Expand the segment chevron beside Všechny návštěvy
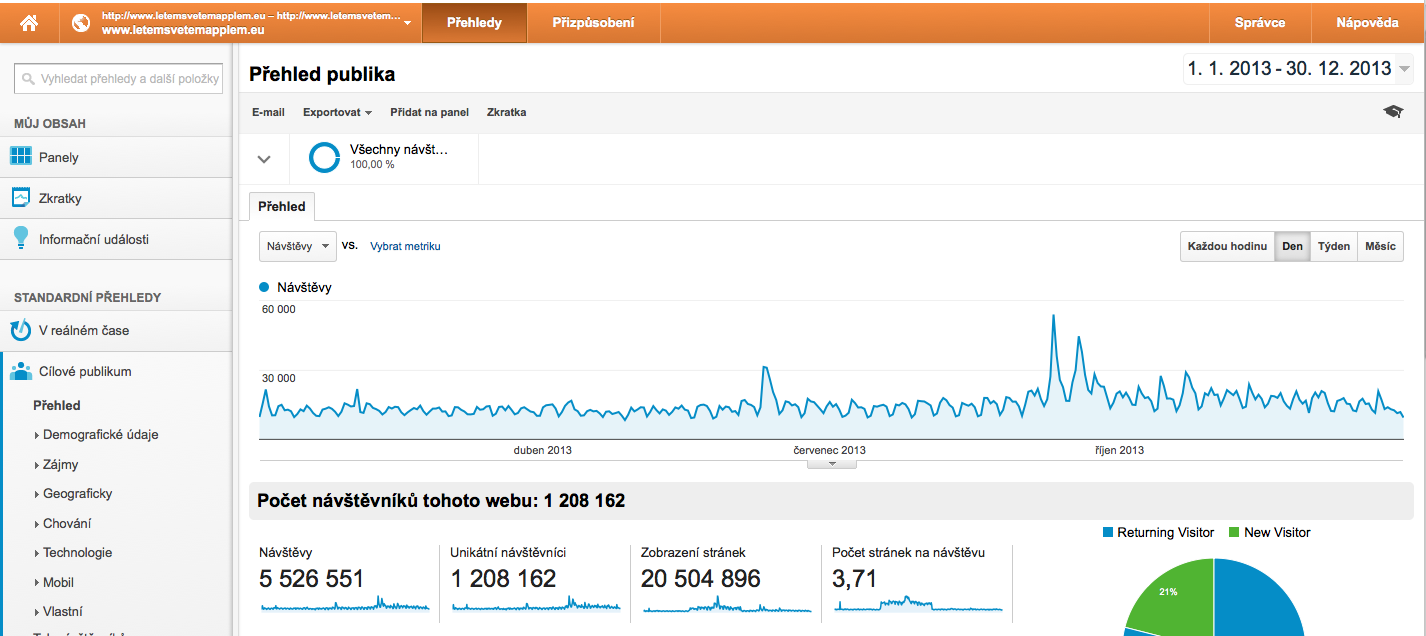1426x636 pixels. [x=264, y=159]
